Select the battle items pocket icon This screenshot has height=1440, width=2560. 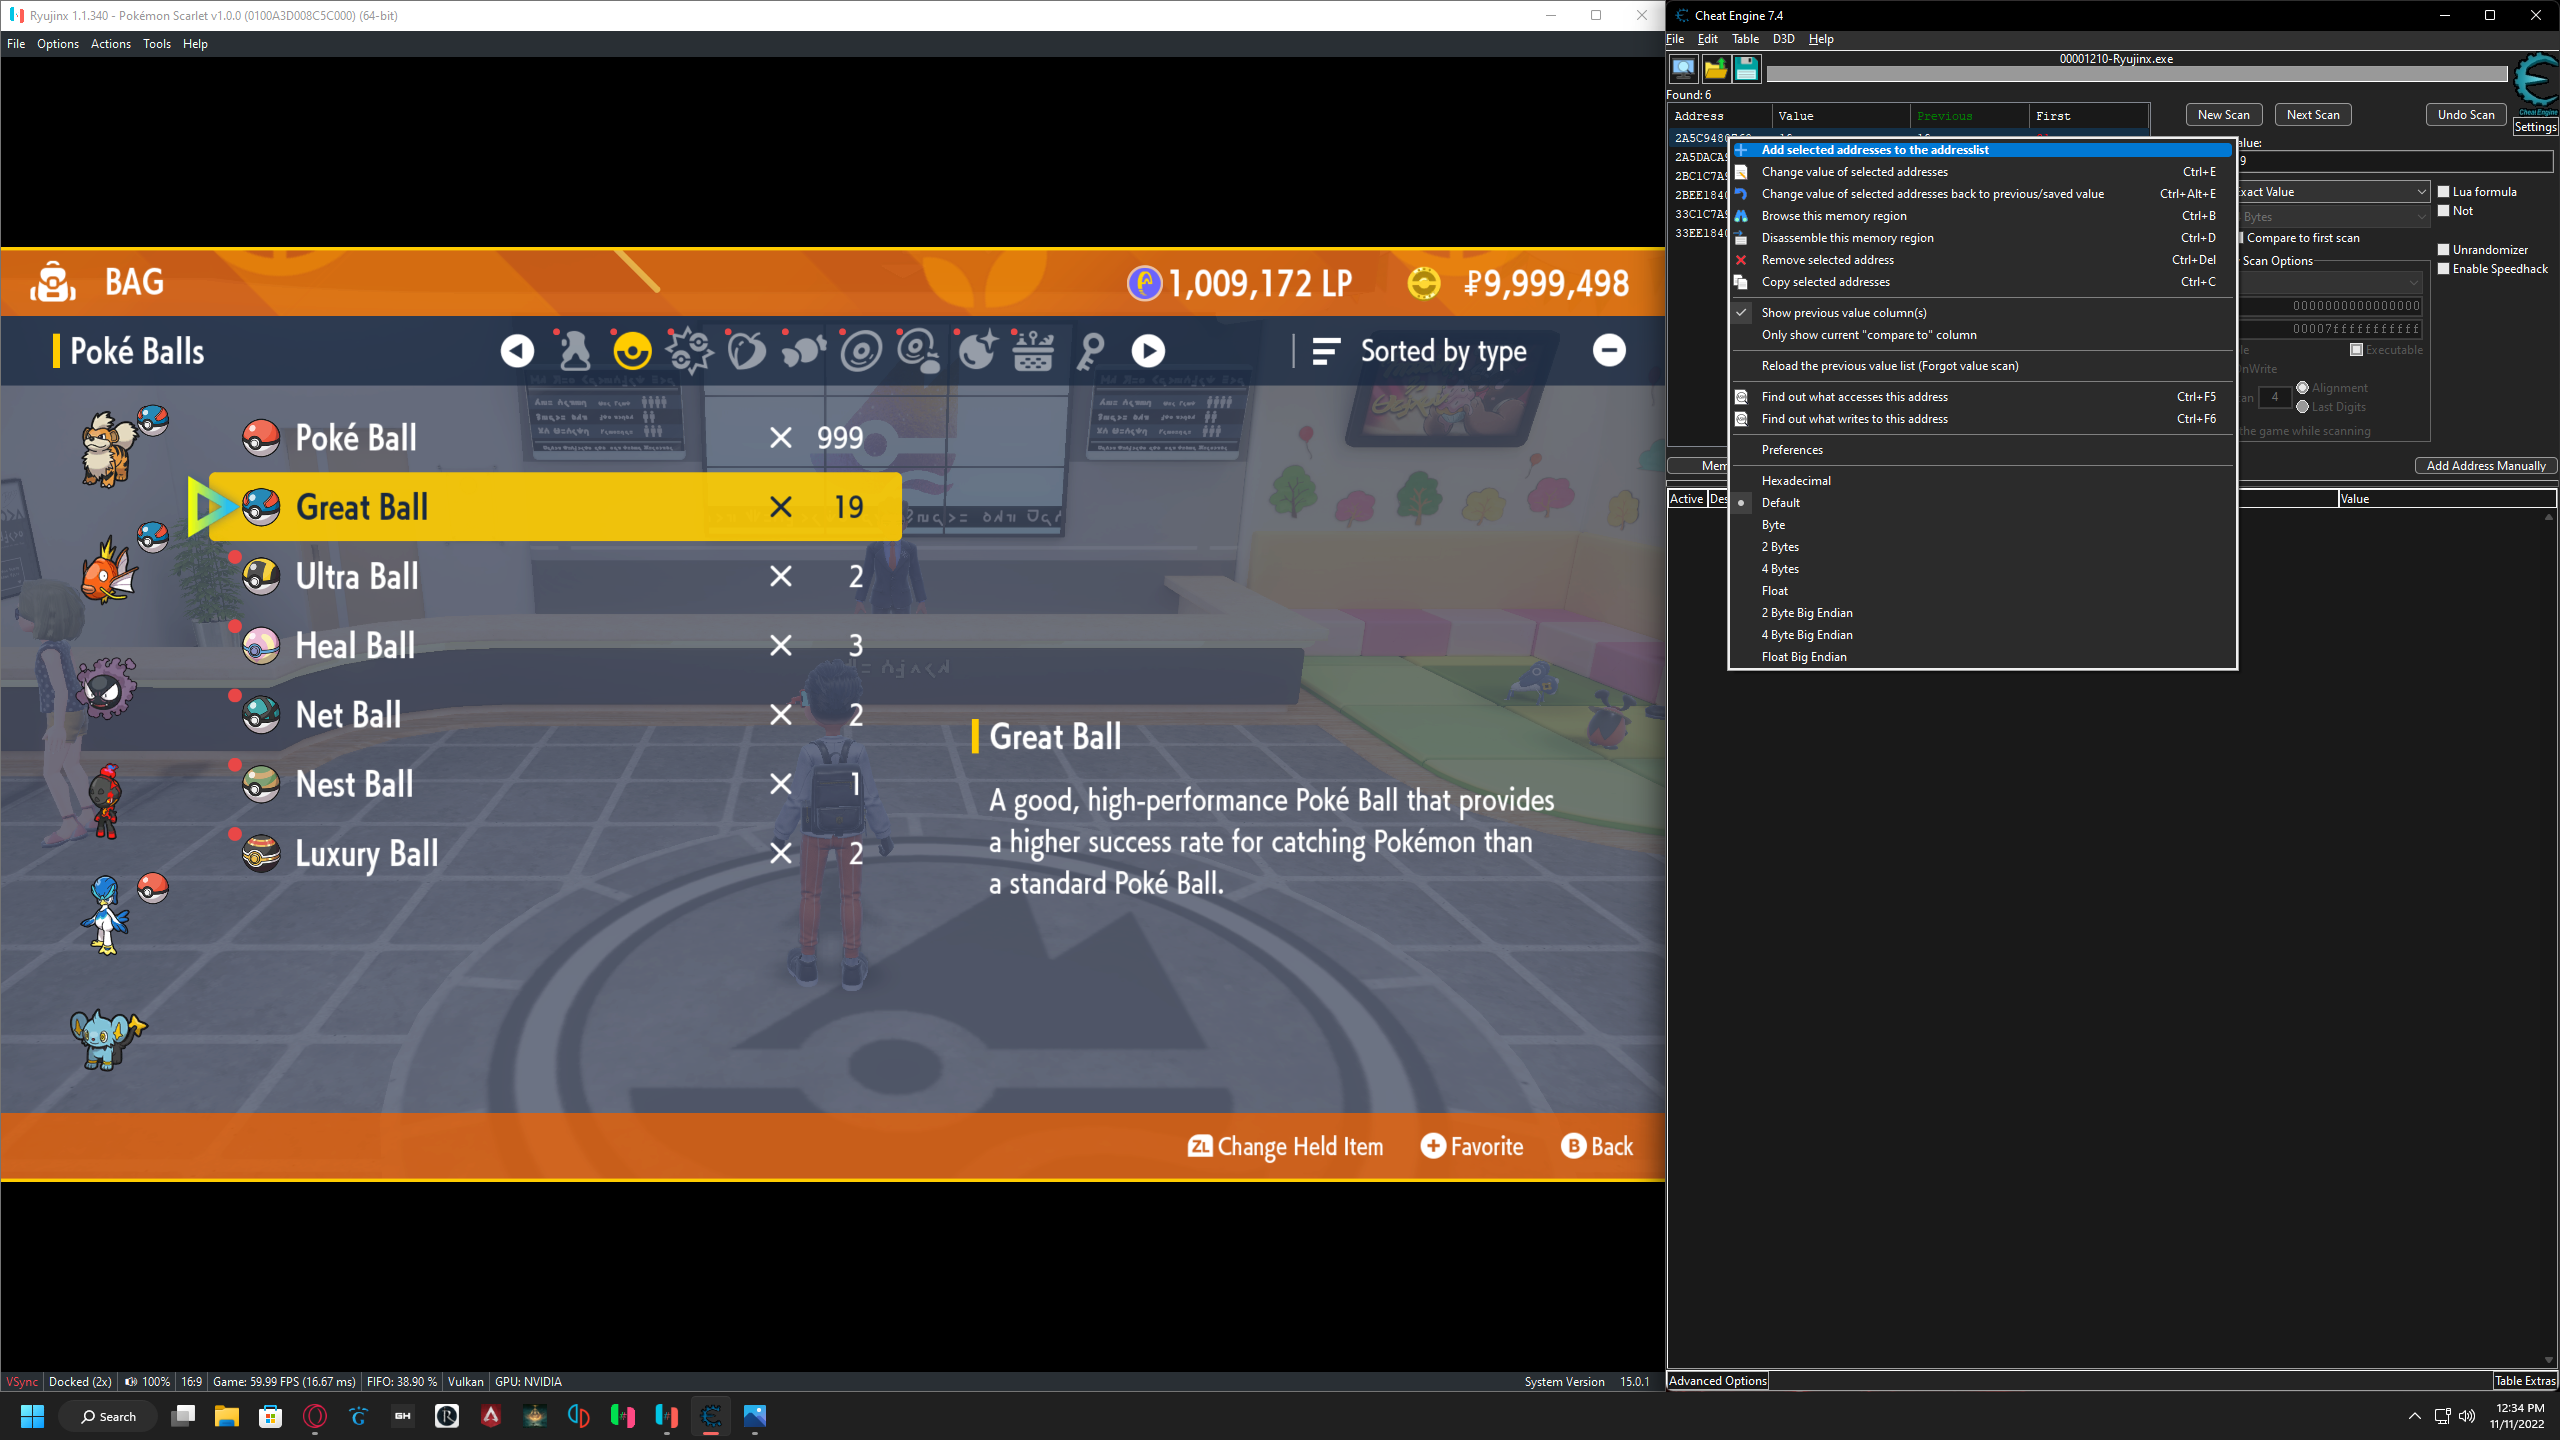690,351
